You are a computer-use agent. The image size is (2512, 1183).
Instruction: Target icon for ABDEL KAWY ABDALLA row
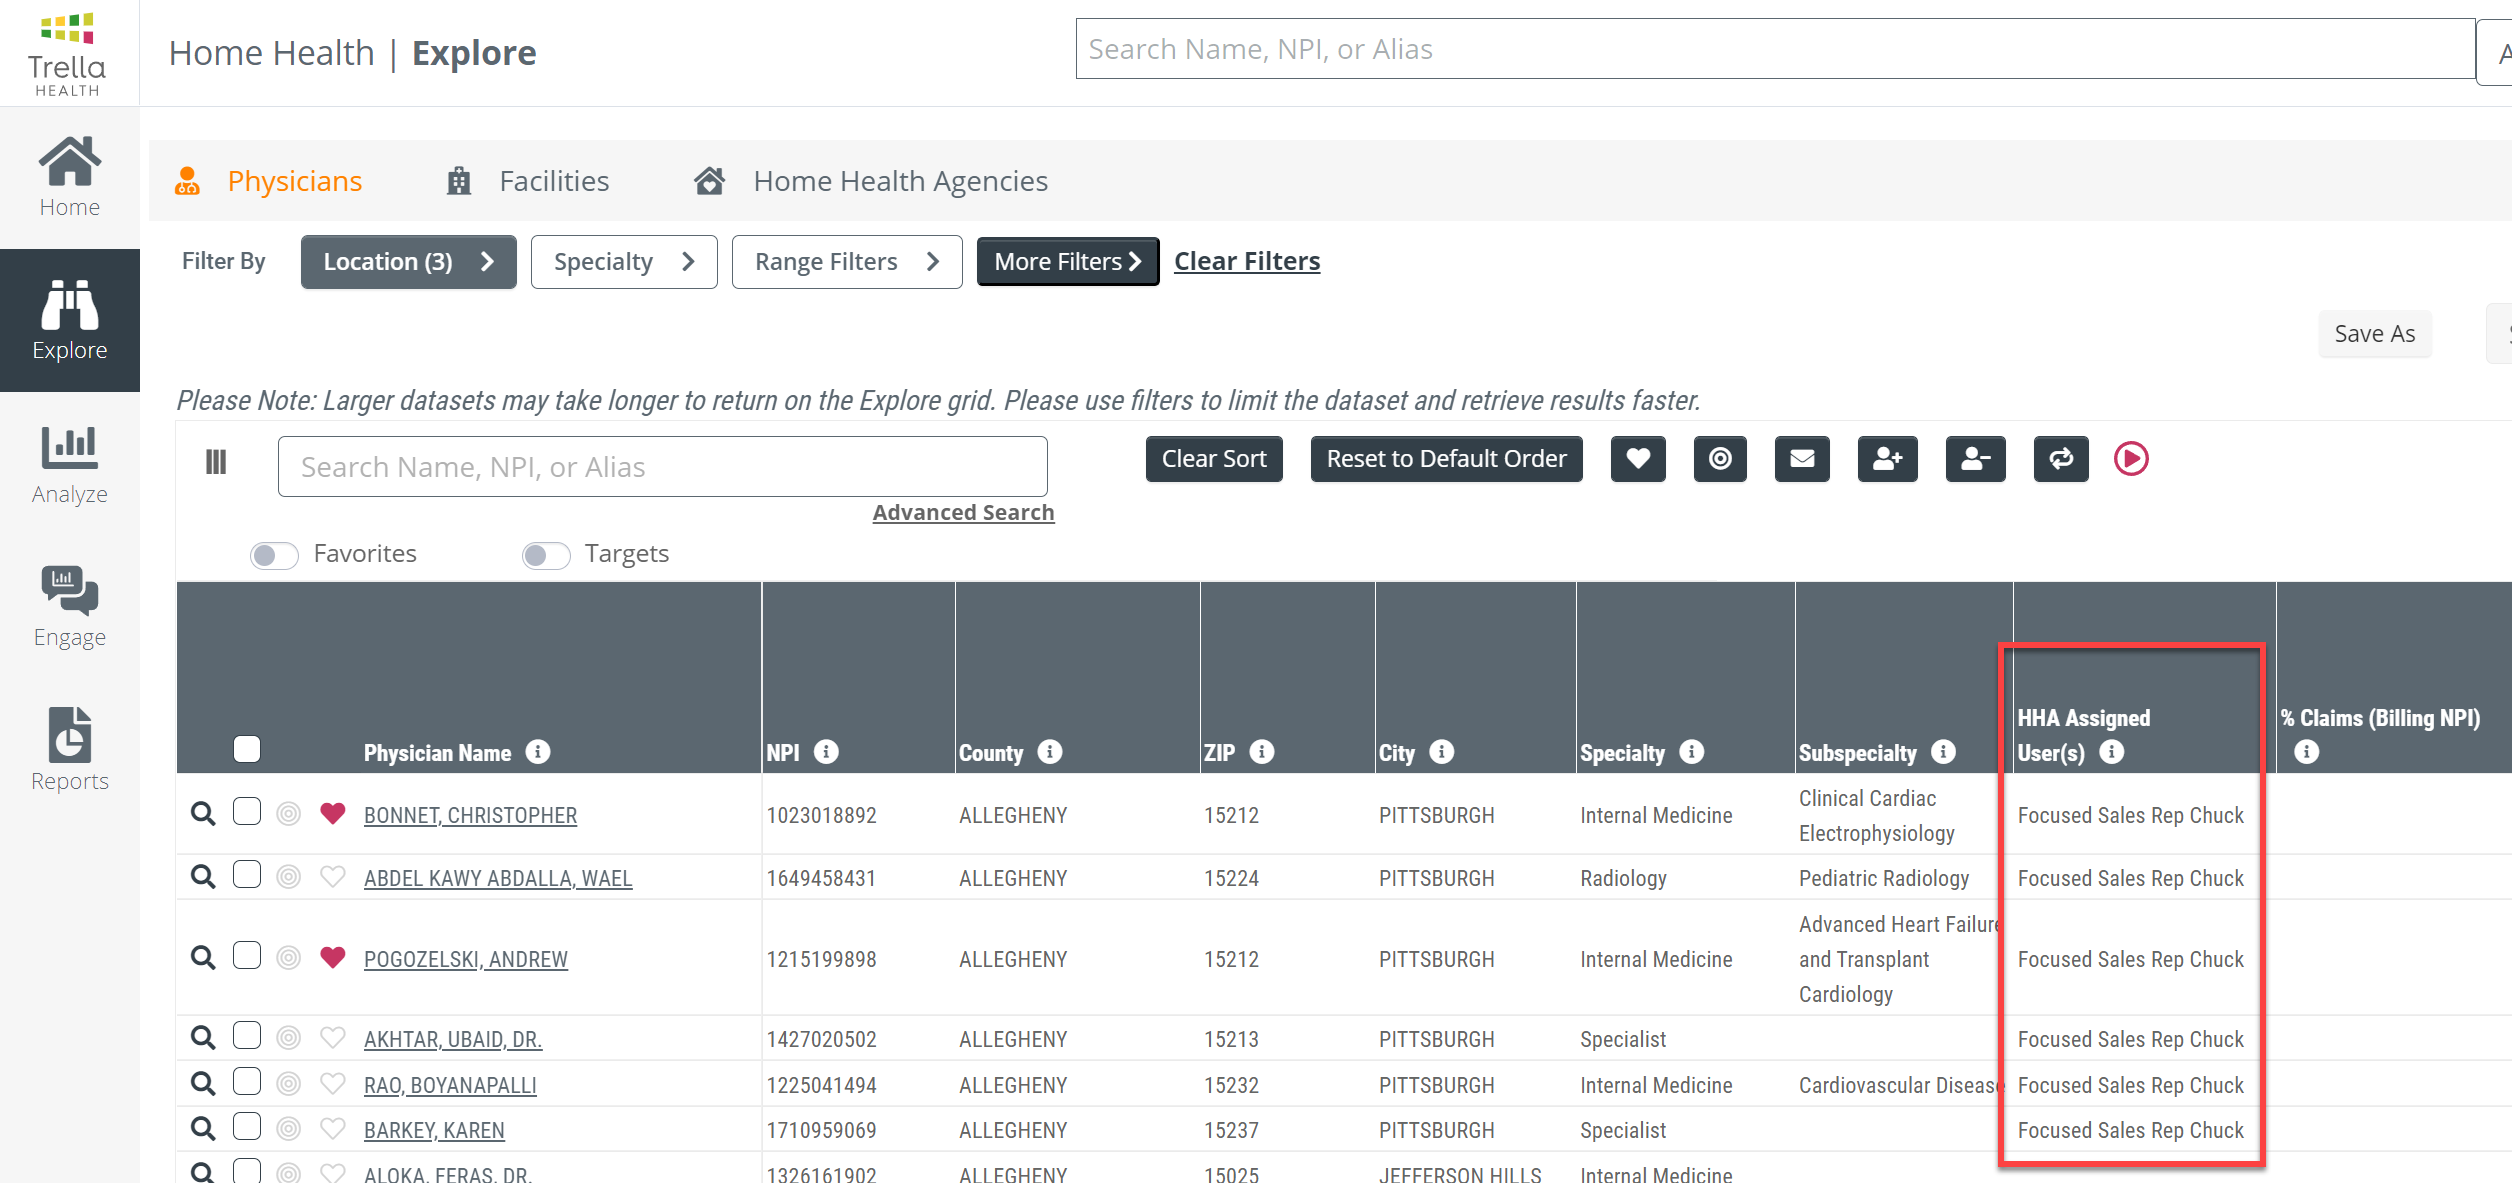(x=288, y=877)
